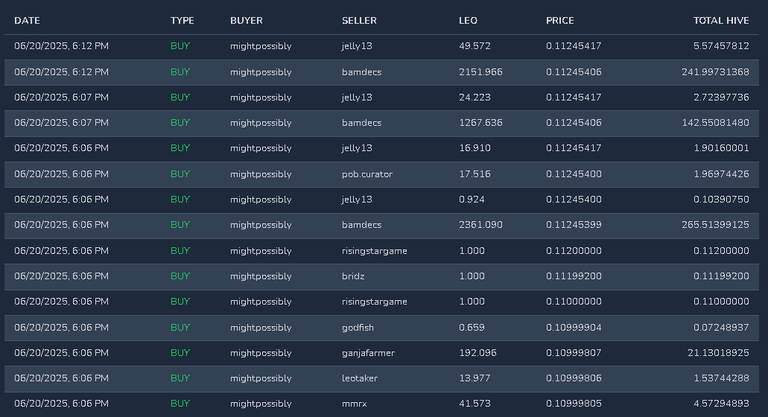Click buyer mightpossibly in godfish row
The height and width of the screenshot is (417, 768).
coord(261,327)
